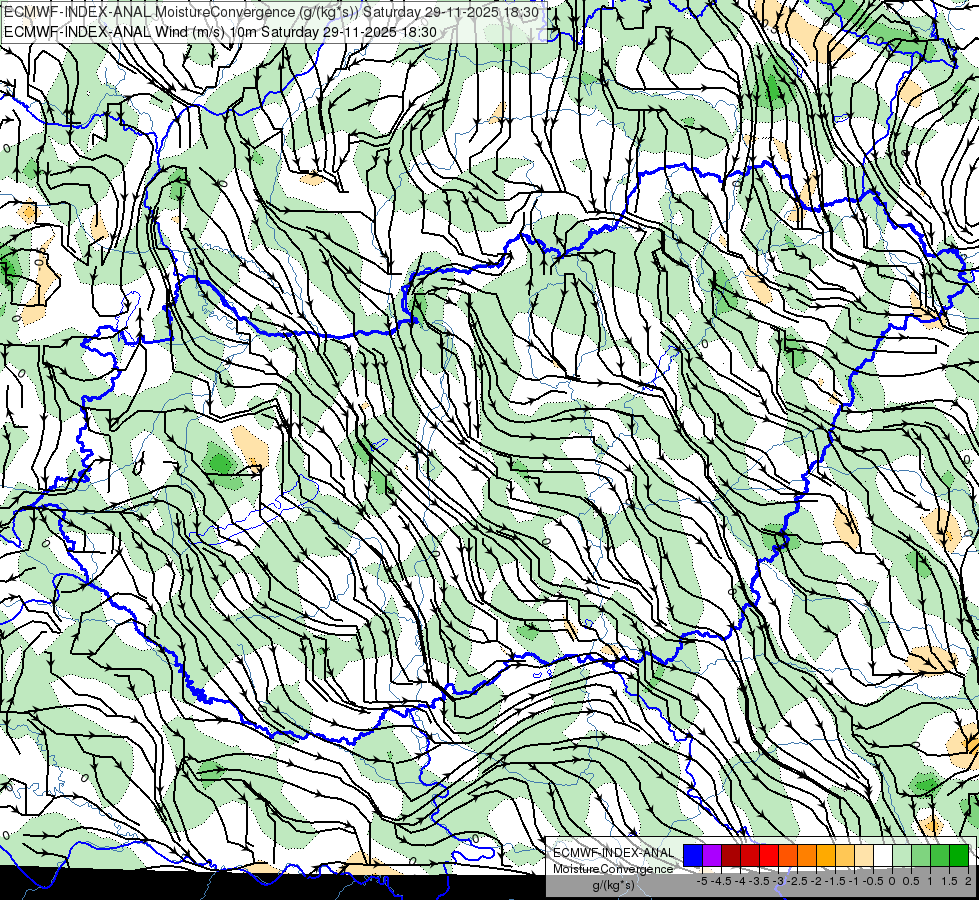
Task: Select the Wind (m/s) 10m title line
Action: [x=220, y=32]
